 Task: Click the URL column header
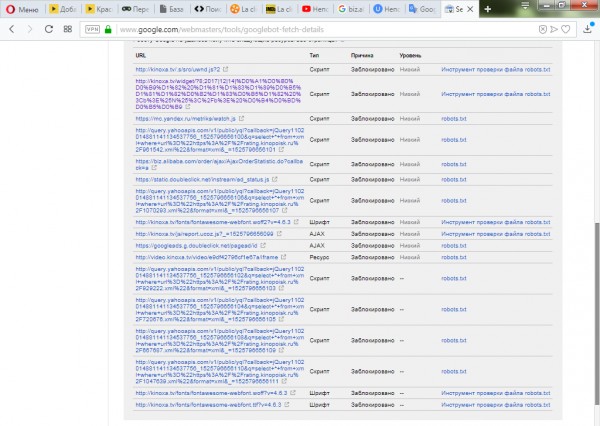140,55
